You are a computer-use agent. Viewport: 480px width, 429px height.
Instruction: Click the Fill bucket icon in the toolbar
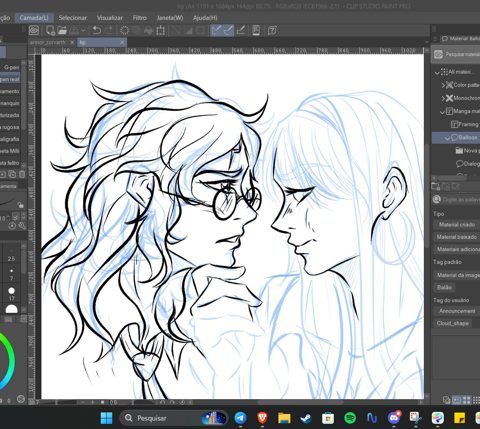click(148, 31)
